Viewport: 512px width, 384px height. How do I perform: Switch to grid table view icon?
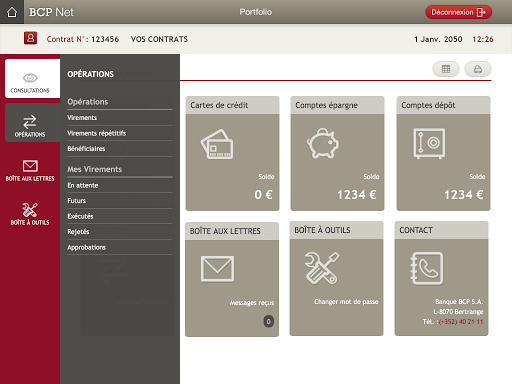pos(446,69)
